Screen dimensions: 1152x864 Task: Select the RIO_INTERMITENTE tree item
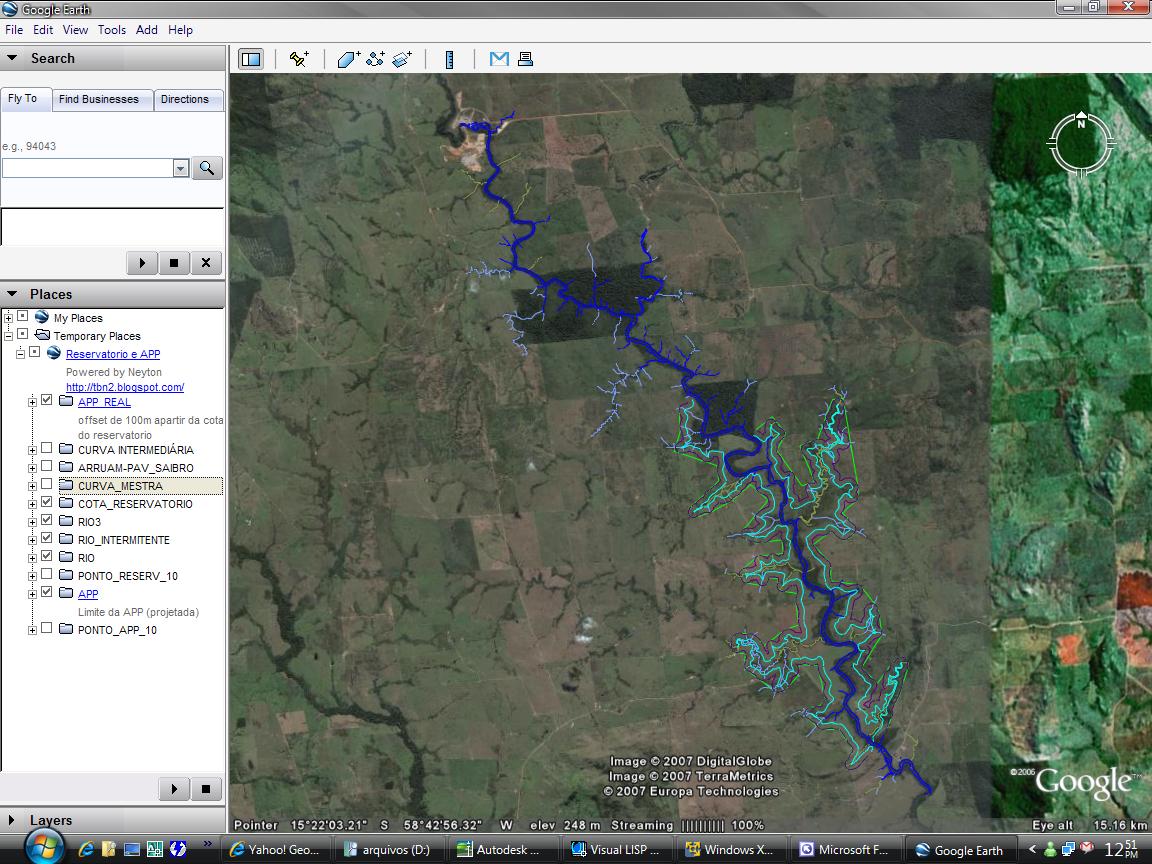click(x=123, y=540)
